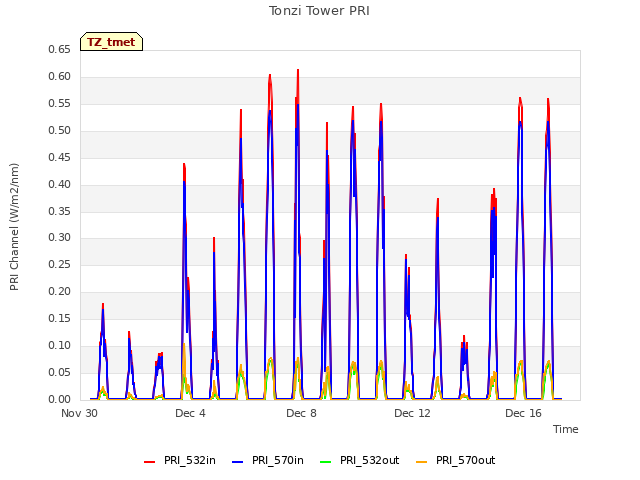Click the Dec 16 x-axis tick label
The image size is (640, 480).
coord(523,413)
